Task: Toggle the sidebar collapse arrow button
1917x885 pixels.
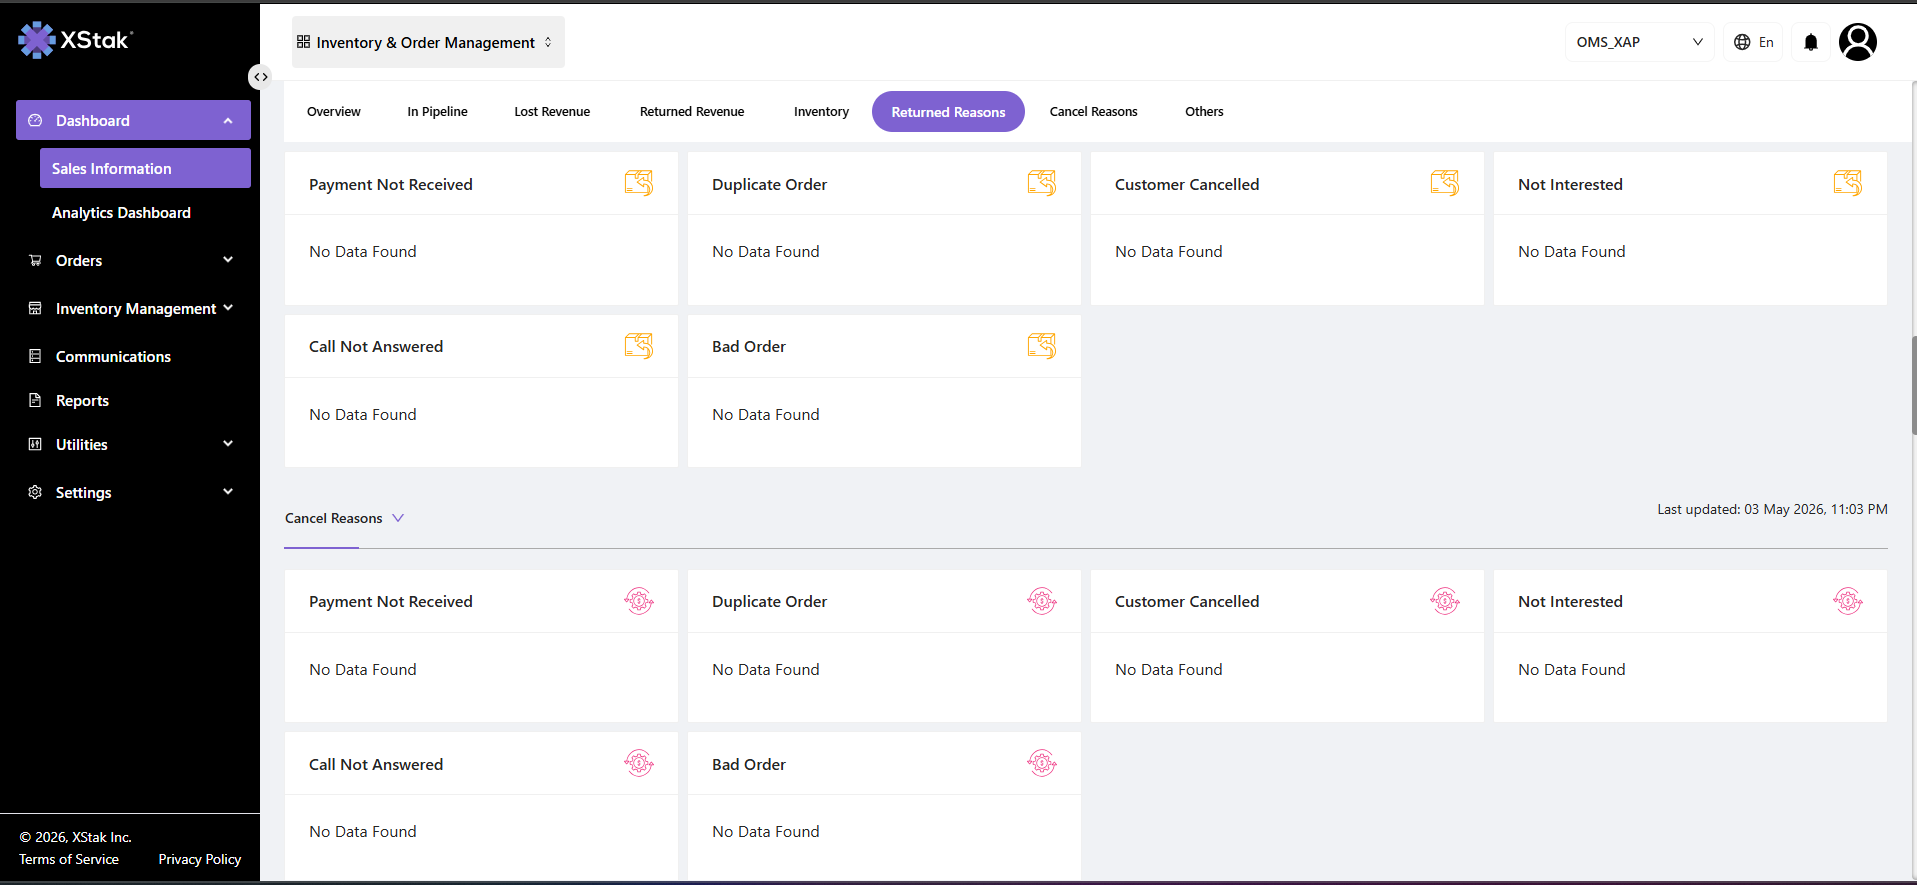Action: click(260, 77)
